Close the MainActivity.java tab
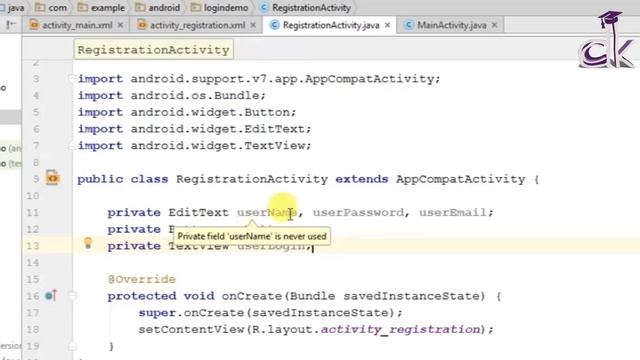 pyautogui.click(x=494, y=25)
